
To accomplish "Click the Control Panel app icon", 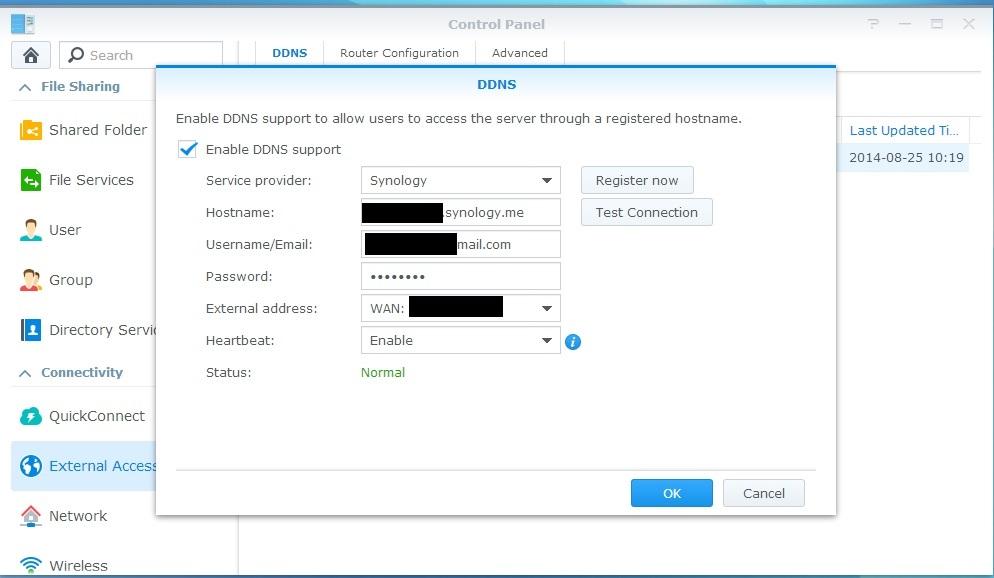I will 23,24.
